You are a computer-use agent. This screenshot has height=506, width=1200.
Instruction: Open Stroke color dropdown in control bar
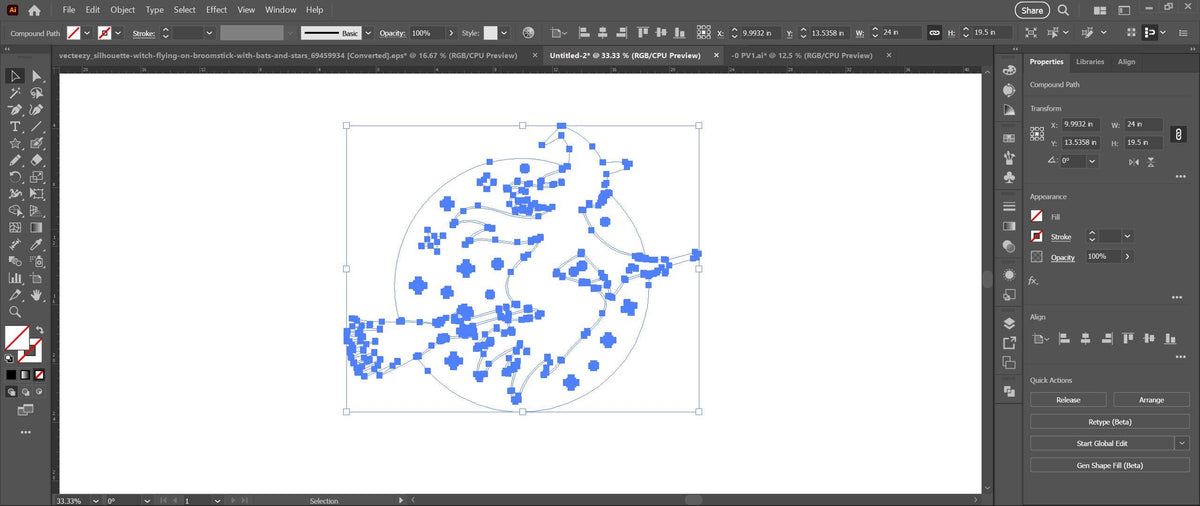coord(119,32)
